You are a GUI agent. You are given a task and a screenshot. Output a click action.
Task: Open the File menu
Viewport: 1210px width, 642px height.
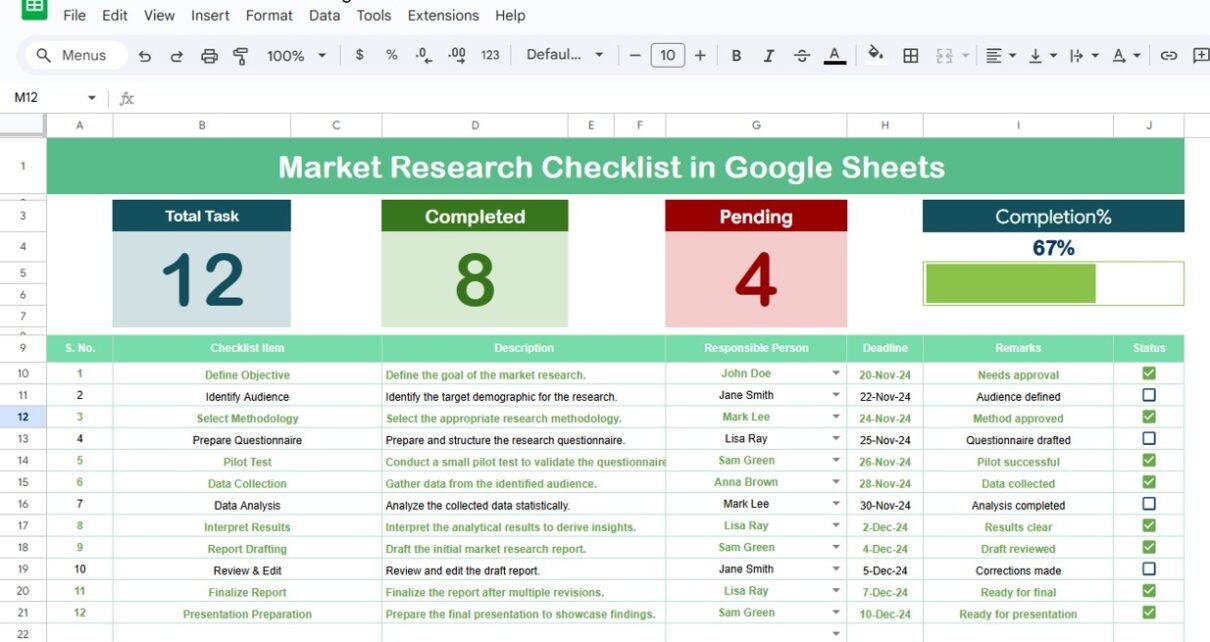(x=74, y=15)
